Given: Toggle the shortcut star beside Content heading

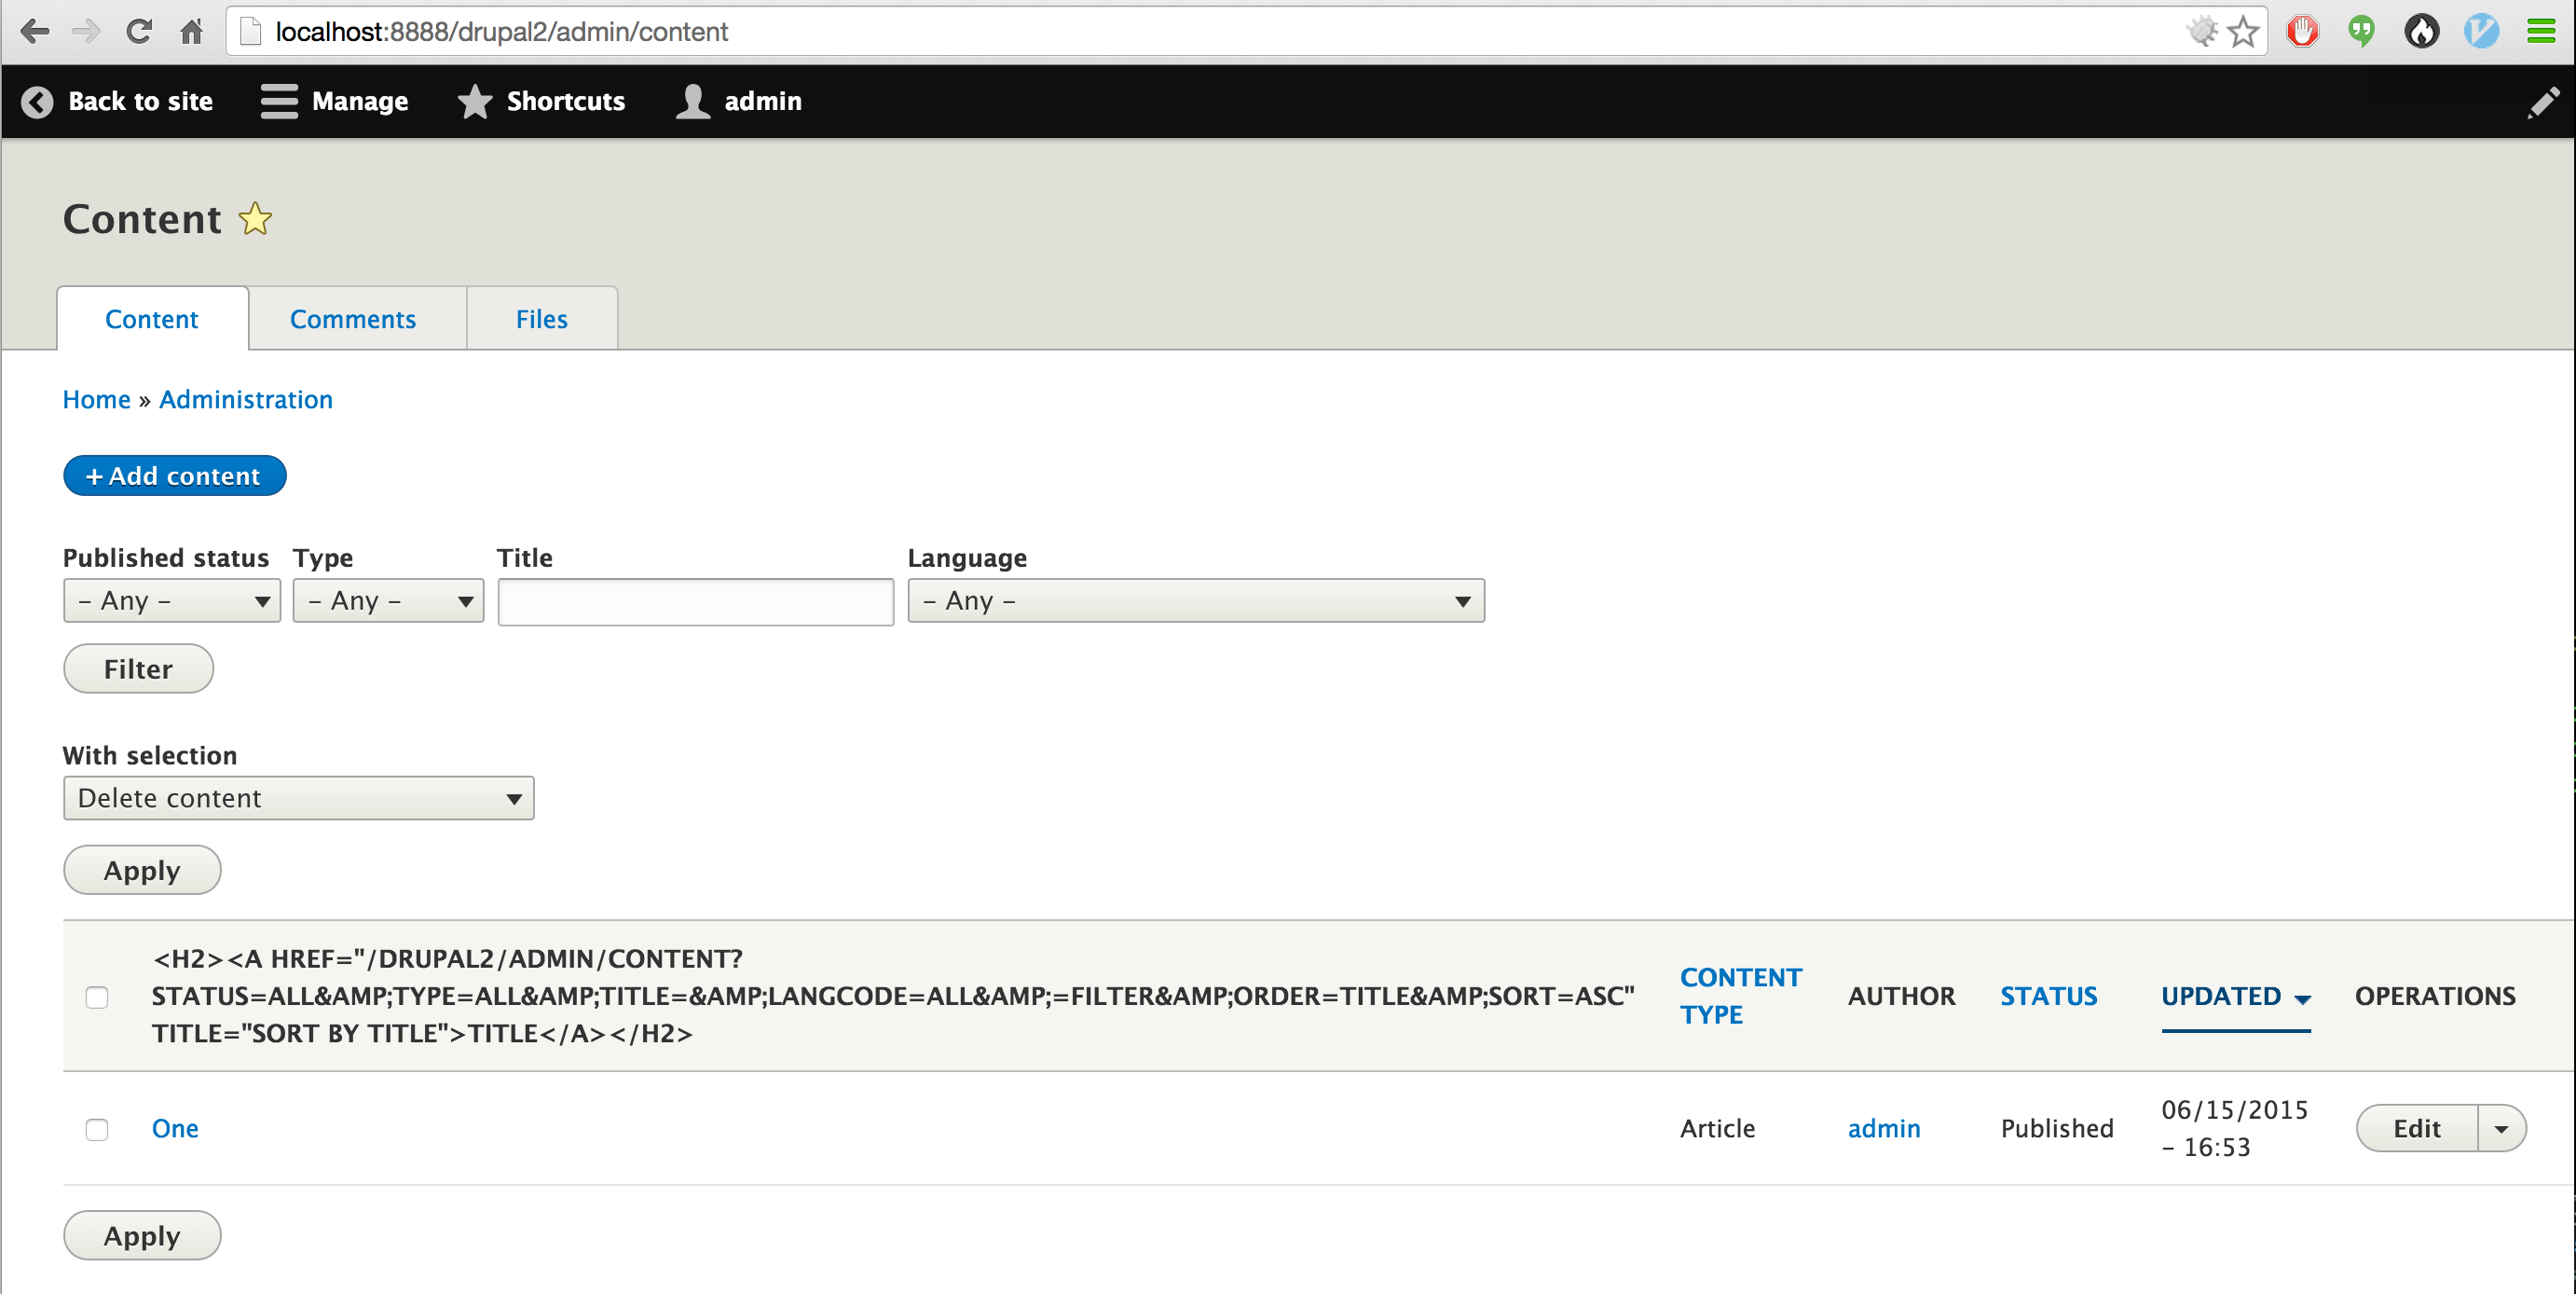Looking at the screenshot, I should tap(255, 218).
